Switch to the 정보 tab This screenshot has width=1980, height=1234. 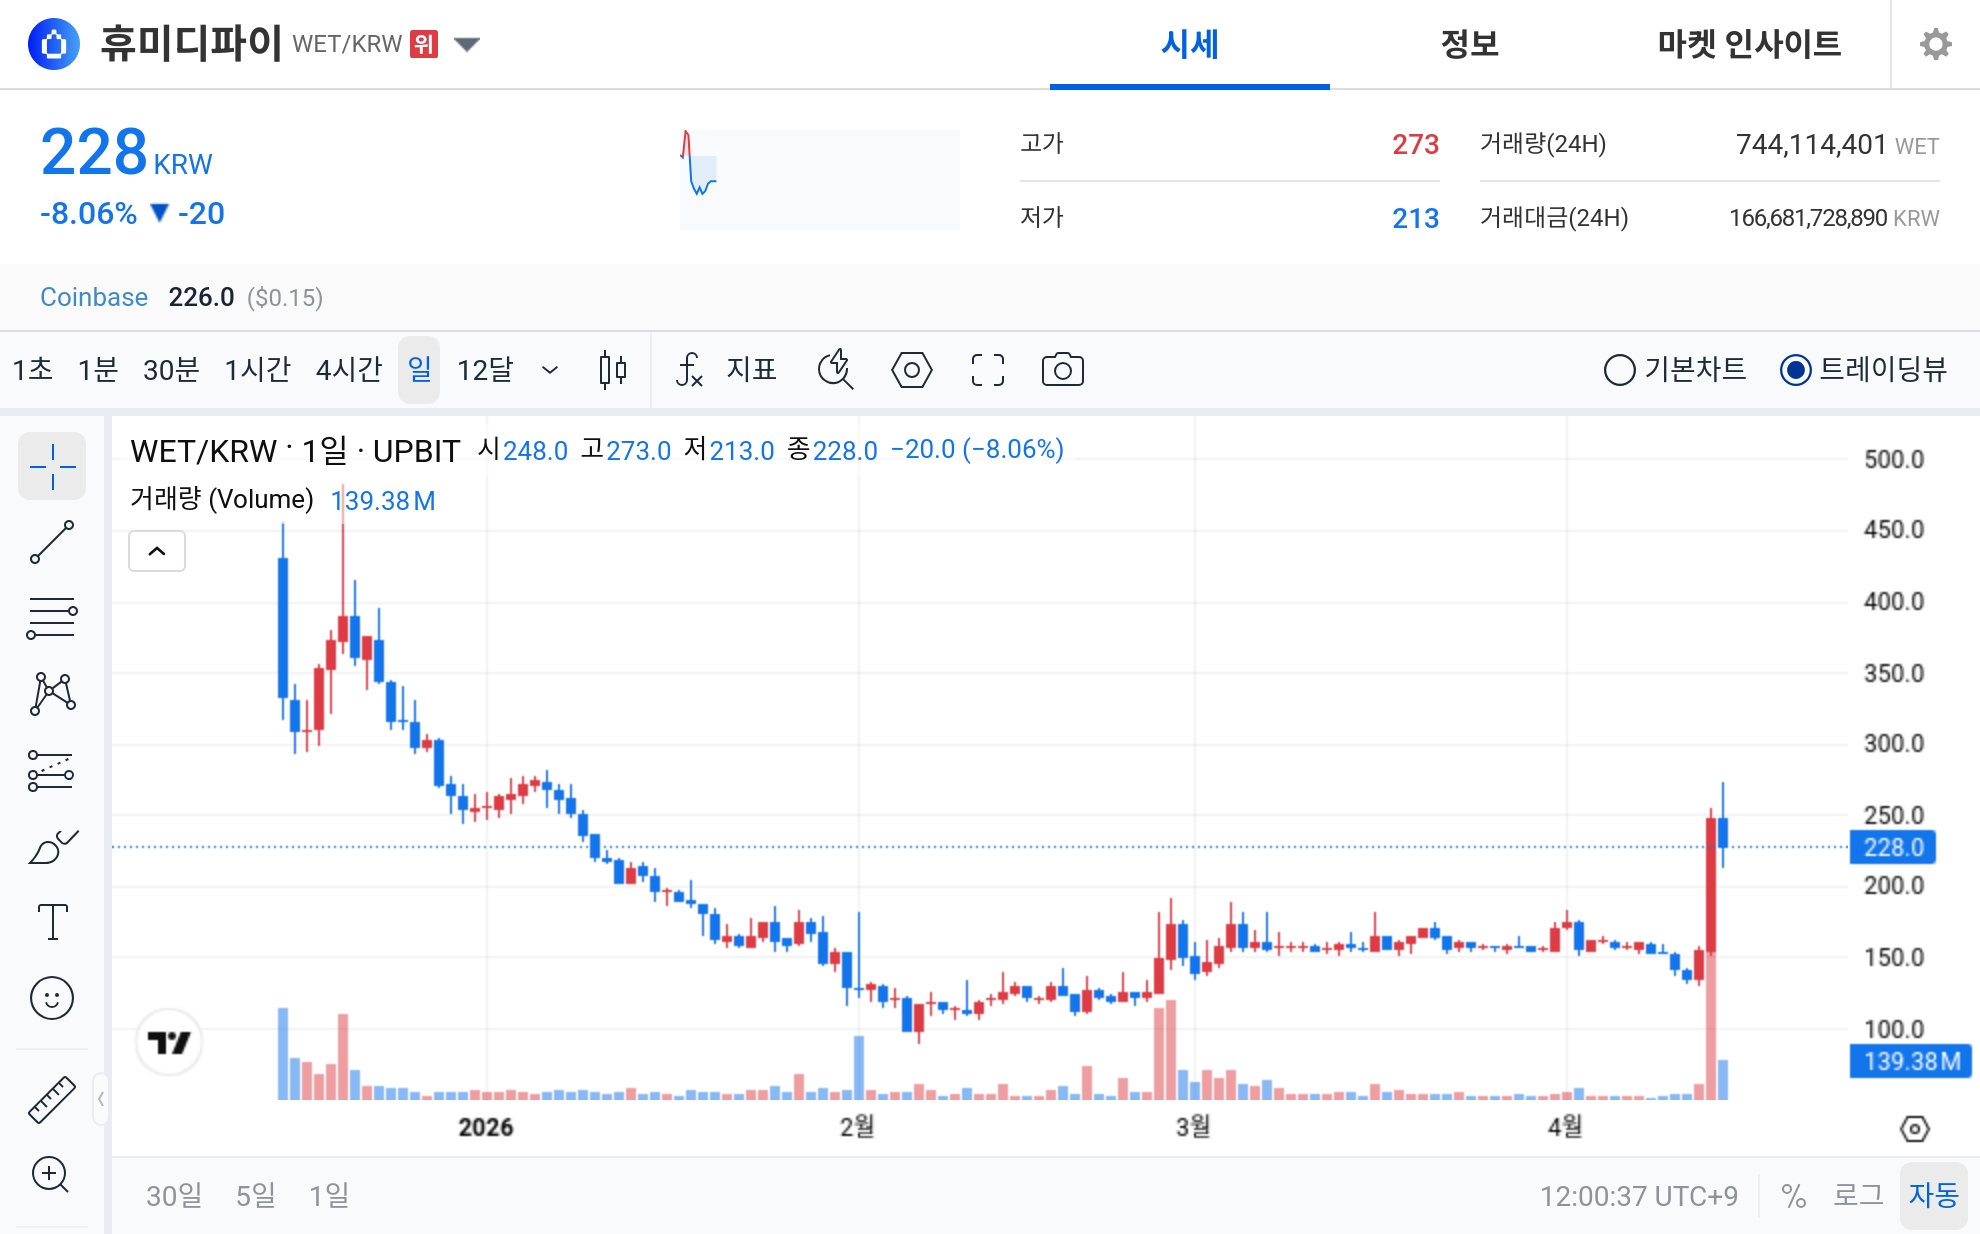[x=1468, y=44]
